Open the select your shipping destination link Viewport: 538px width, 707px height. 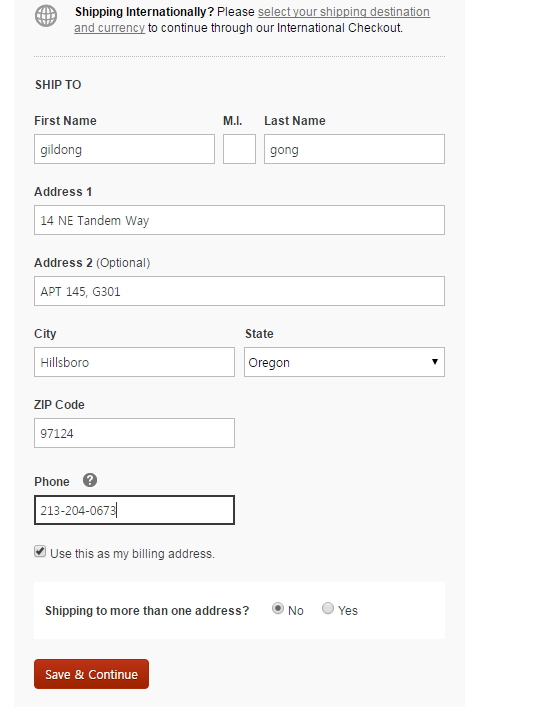[x=344, y=12]
